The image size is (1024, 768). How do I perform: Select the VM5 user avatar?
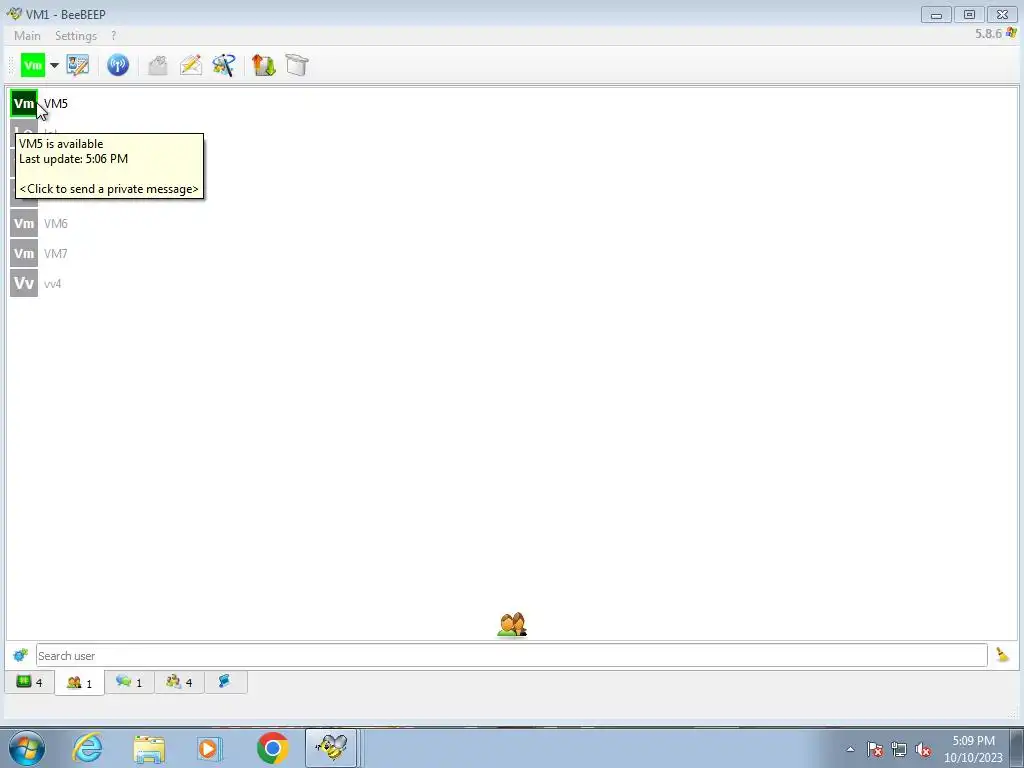coord(24,103)
